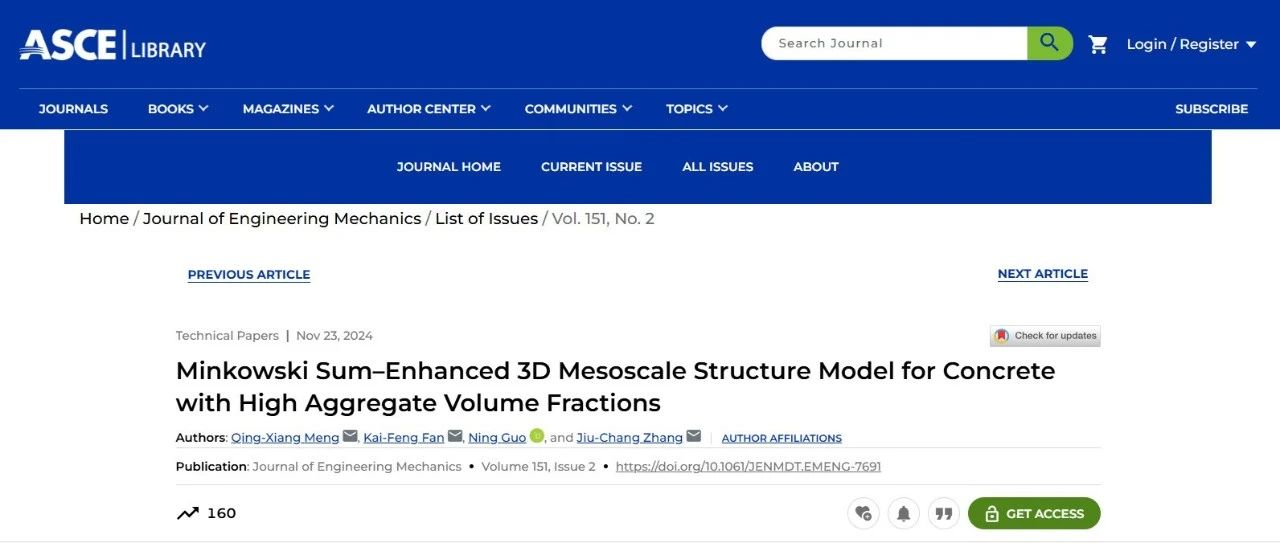Select the Current Issue tab
The image size is (1280, 543).
click(591, 167)
